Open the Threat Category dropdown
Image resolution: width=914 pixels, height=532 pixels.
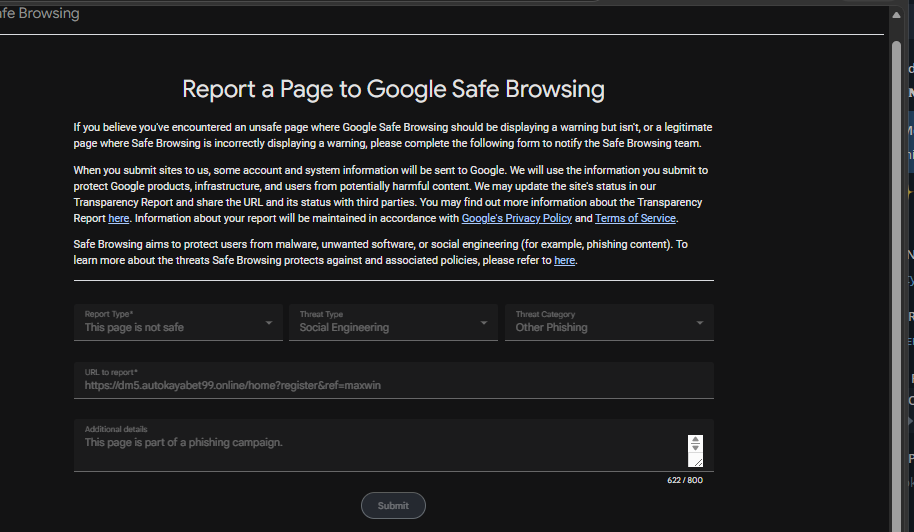(x=609, y=322)
